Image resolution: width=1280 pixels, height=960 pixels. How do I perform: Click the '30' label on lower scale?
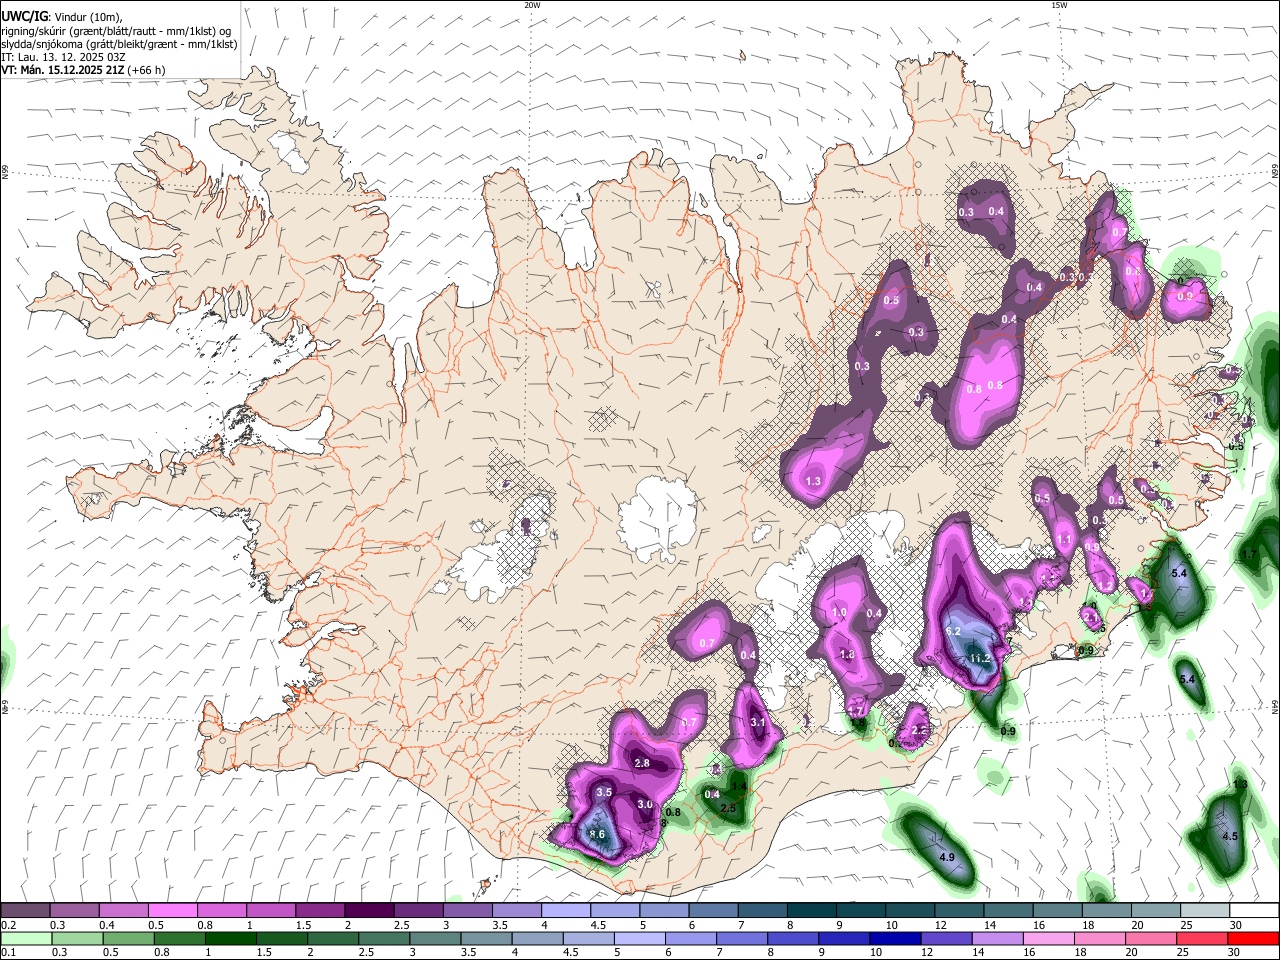(1235, 952)
